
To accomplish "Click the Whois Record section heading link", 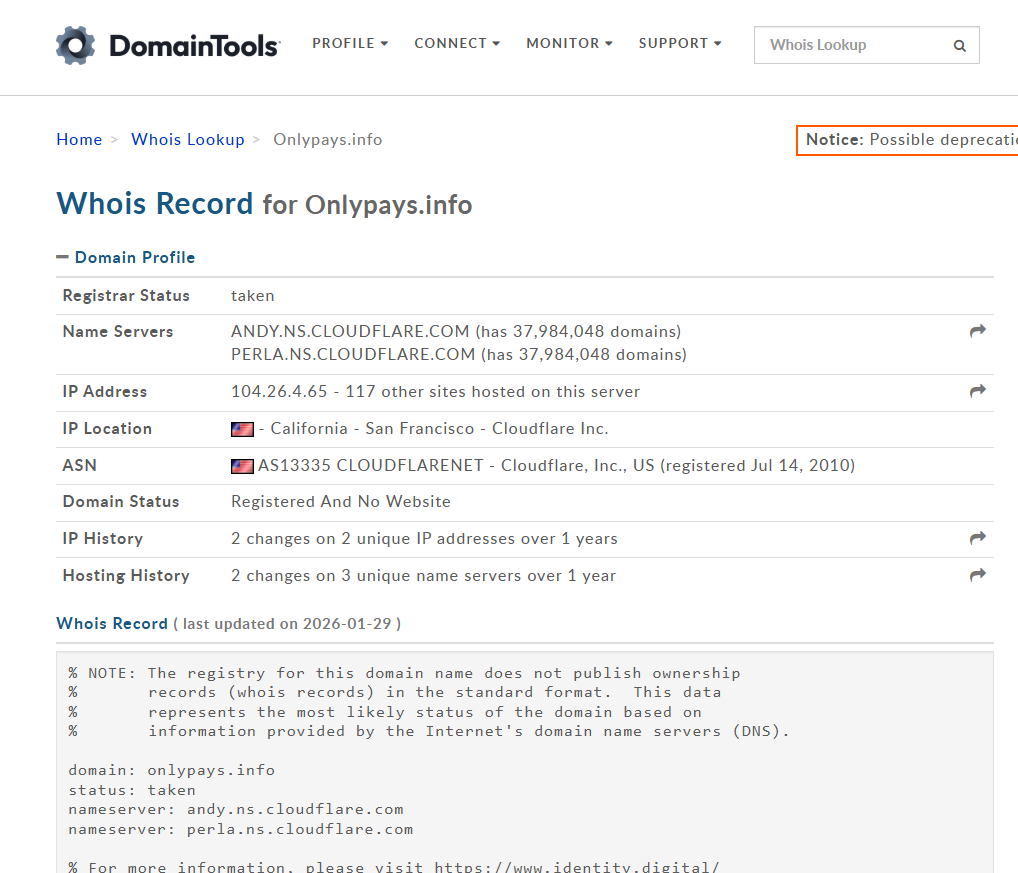I will [x=112, y=623].
